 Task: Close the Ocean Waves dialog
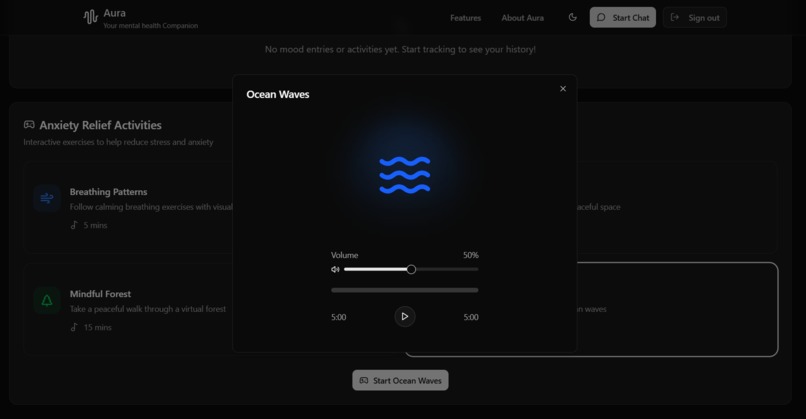[x=563, y=88]
